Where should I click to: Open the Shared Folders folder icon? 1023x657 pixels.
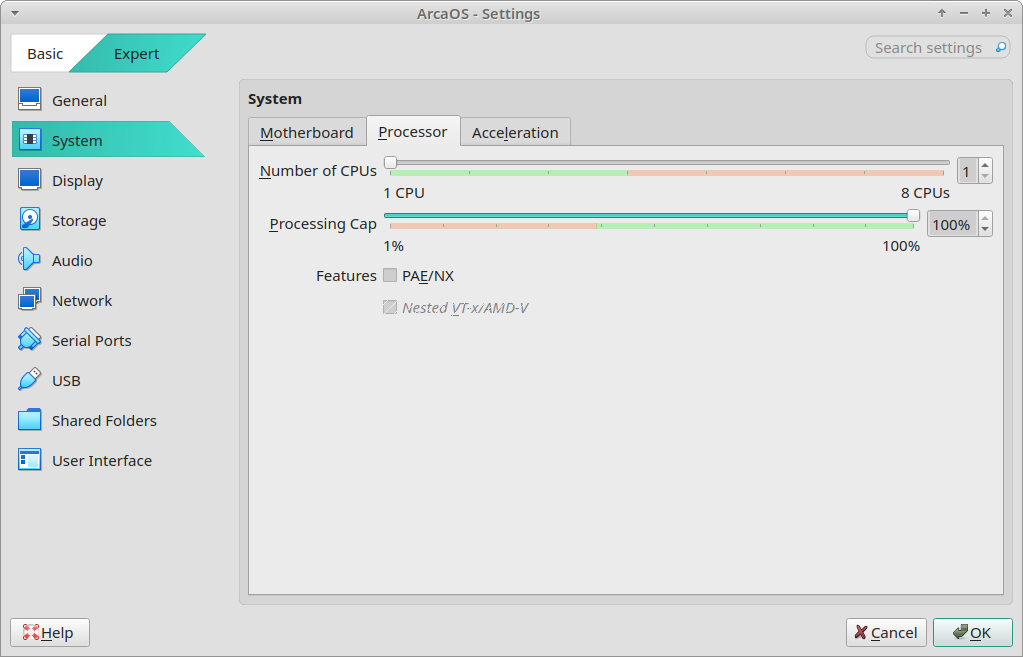point(29,420)
